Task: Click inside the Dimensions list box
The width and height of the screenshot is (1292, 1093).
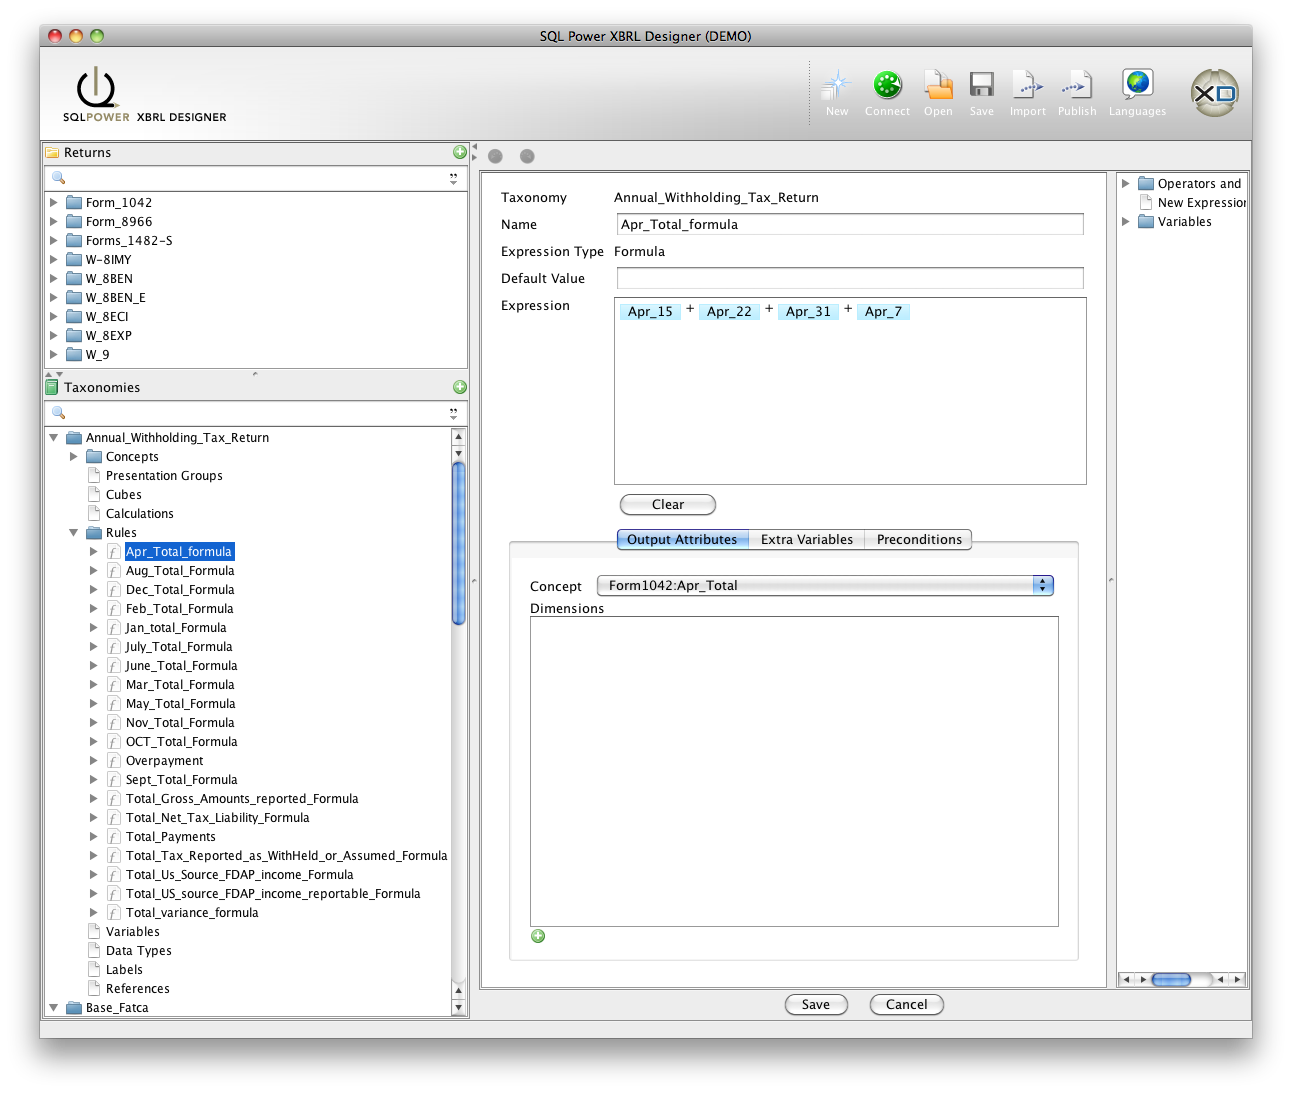Action: click(794, 771)
